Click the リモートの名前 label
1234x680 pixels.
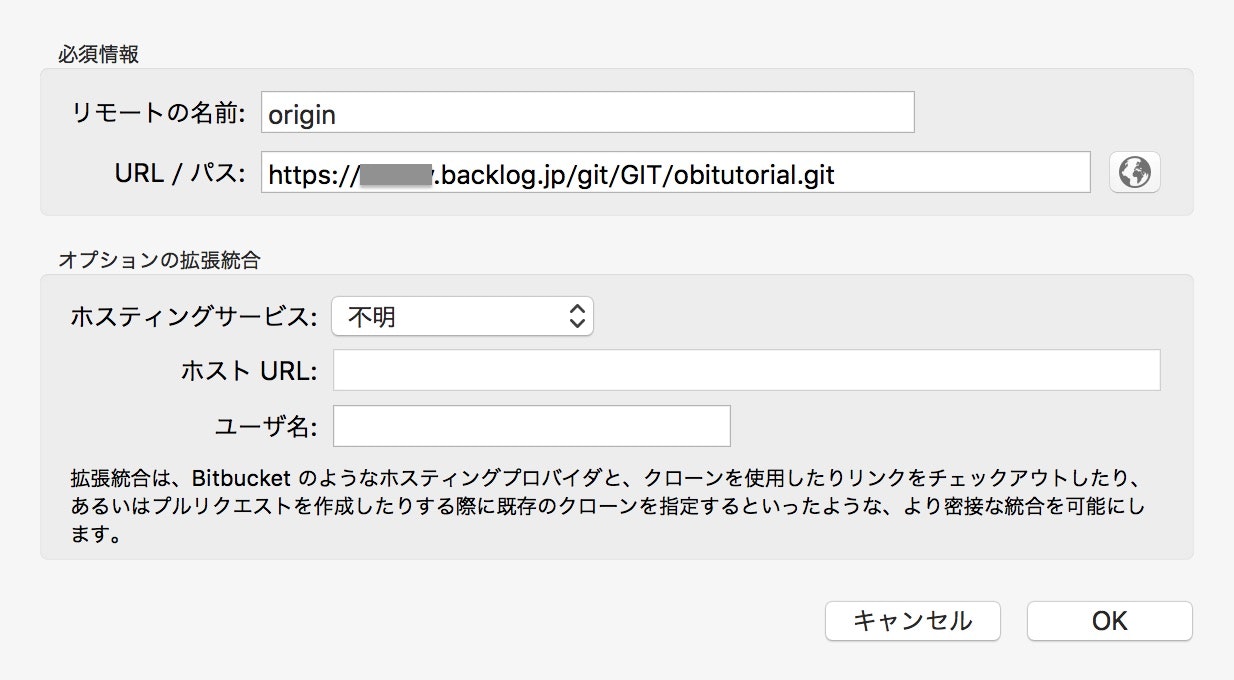[159, 113]
